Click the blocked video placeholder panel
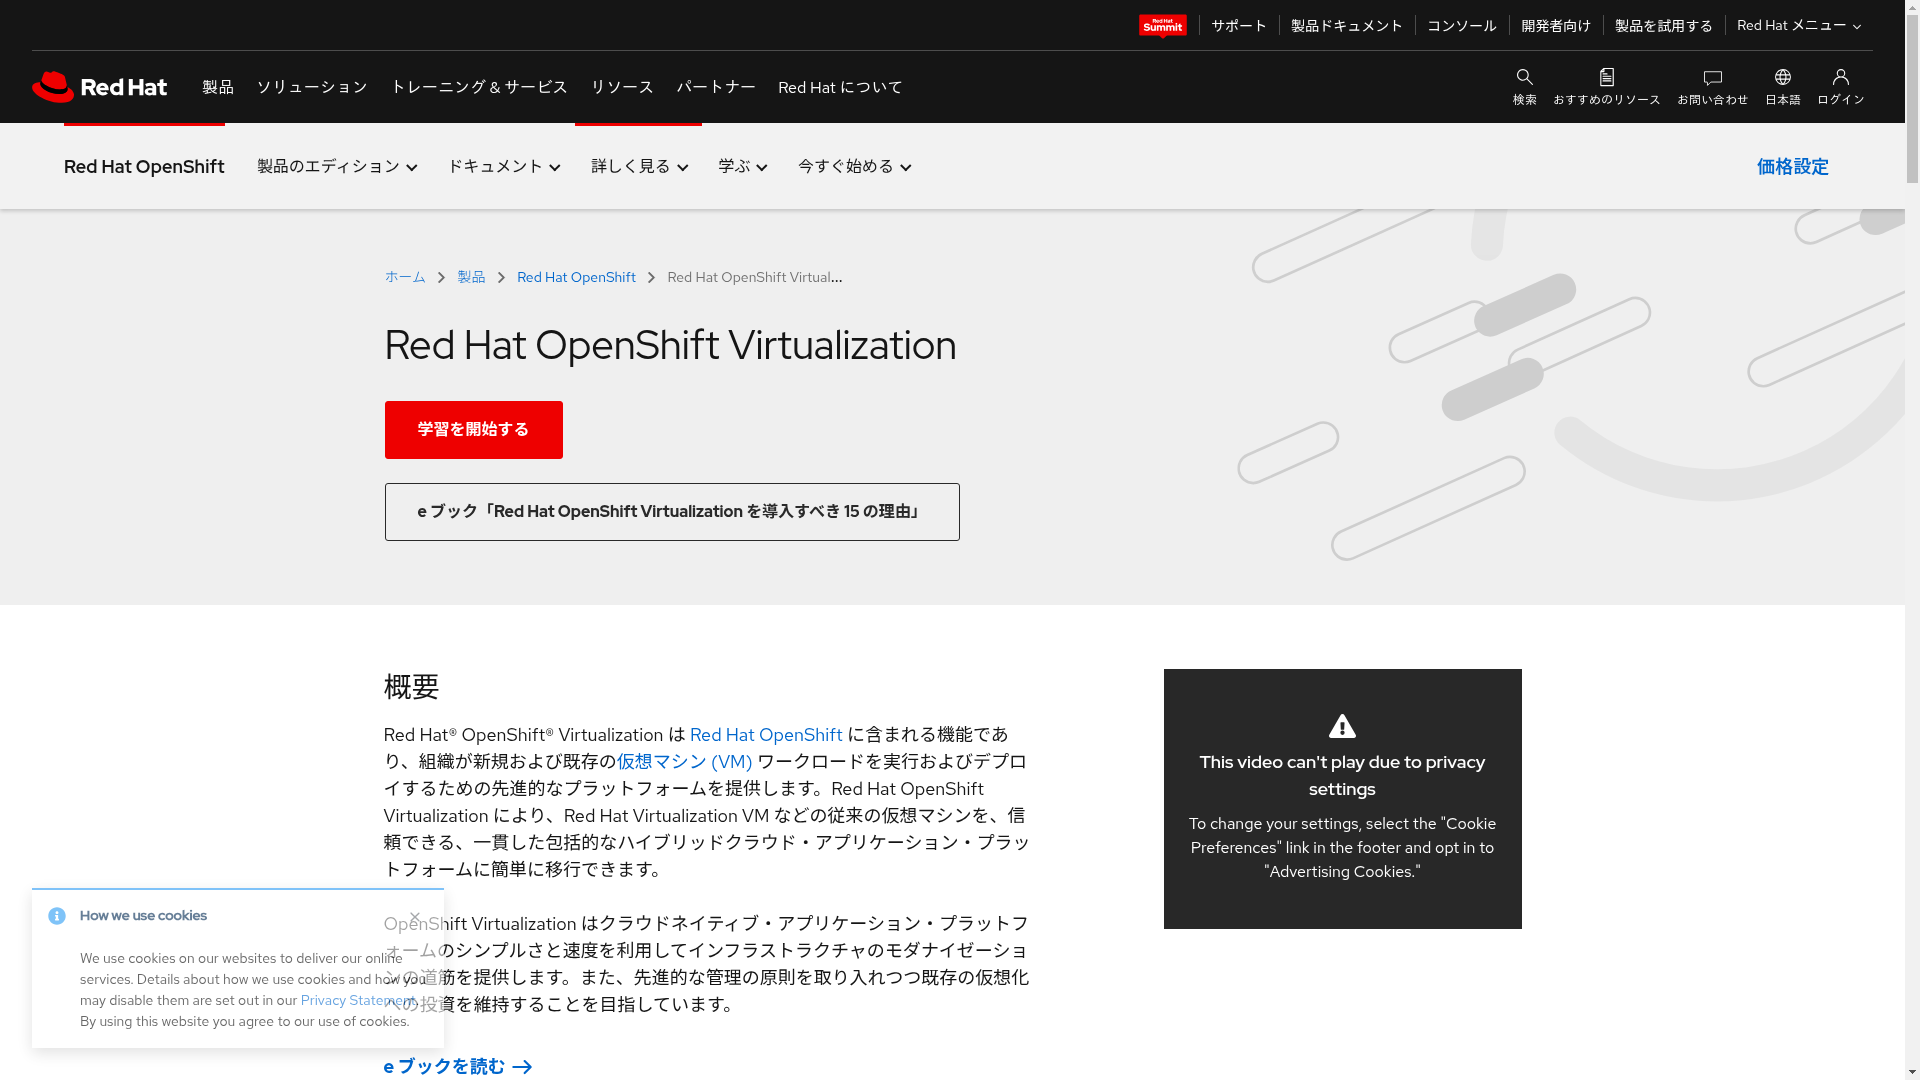The height and width of the screenshot is (1080, 1920). (1342, 799)
